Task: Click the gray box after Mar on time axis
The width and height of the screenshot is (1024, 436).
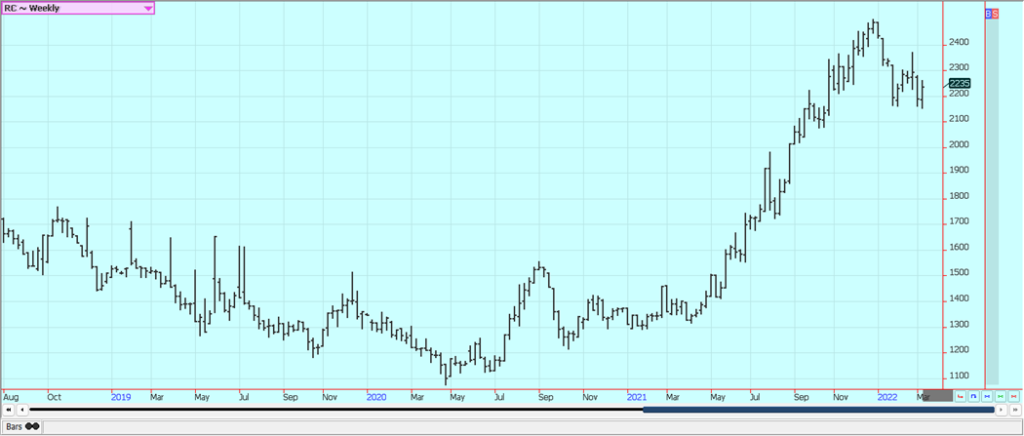Action: (938, 396)
